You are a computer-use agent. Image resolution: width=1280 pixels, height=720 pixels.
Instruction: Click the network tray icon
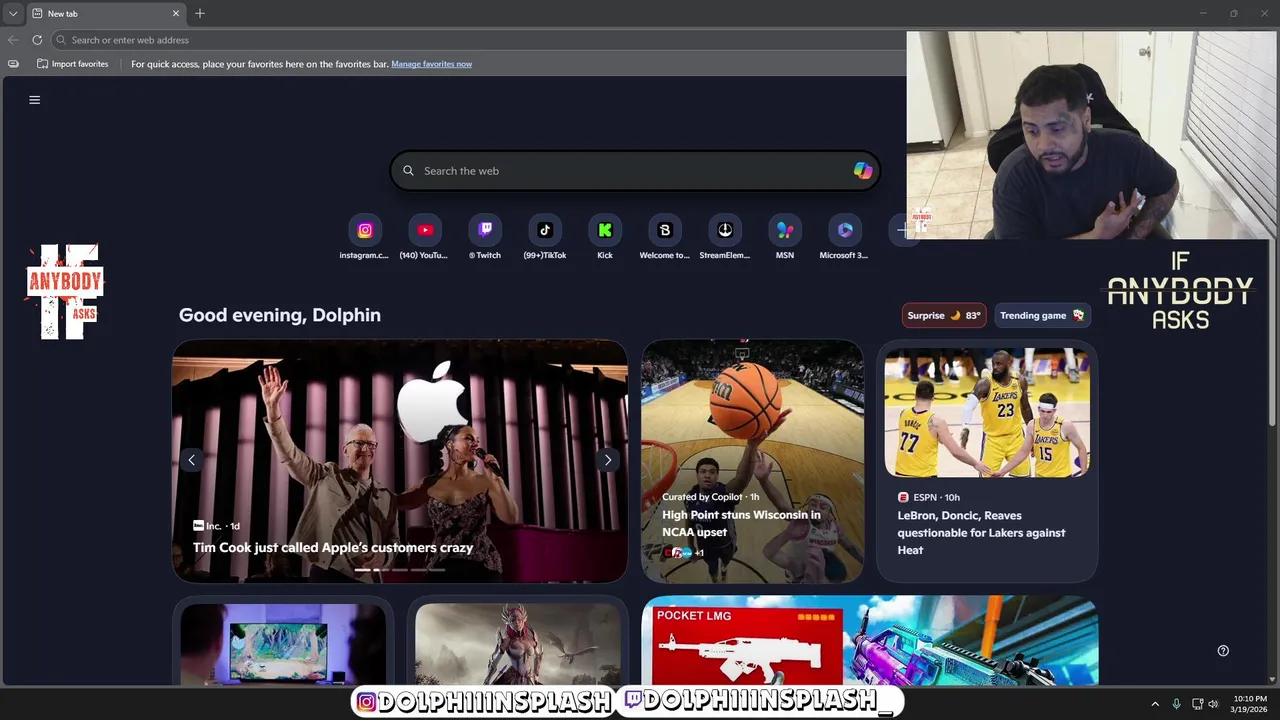coord(1197,704)
